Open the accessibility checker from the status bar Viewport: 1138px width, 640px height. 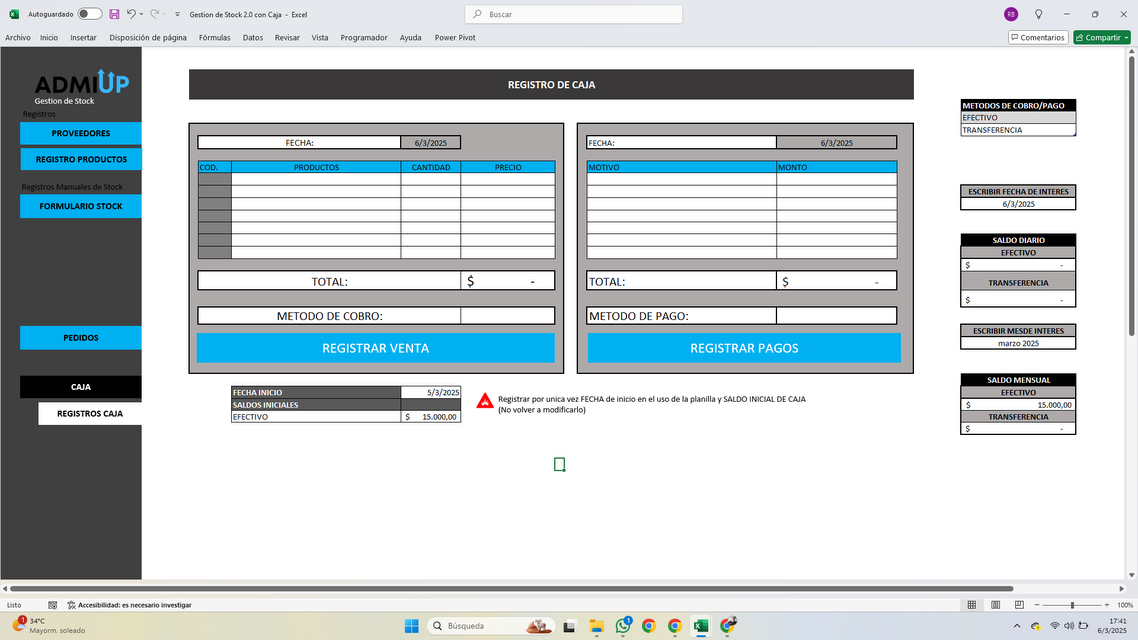129,604
